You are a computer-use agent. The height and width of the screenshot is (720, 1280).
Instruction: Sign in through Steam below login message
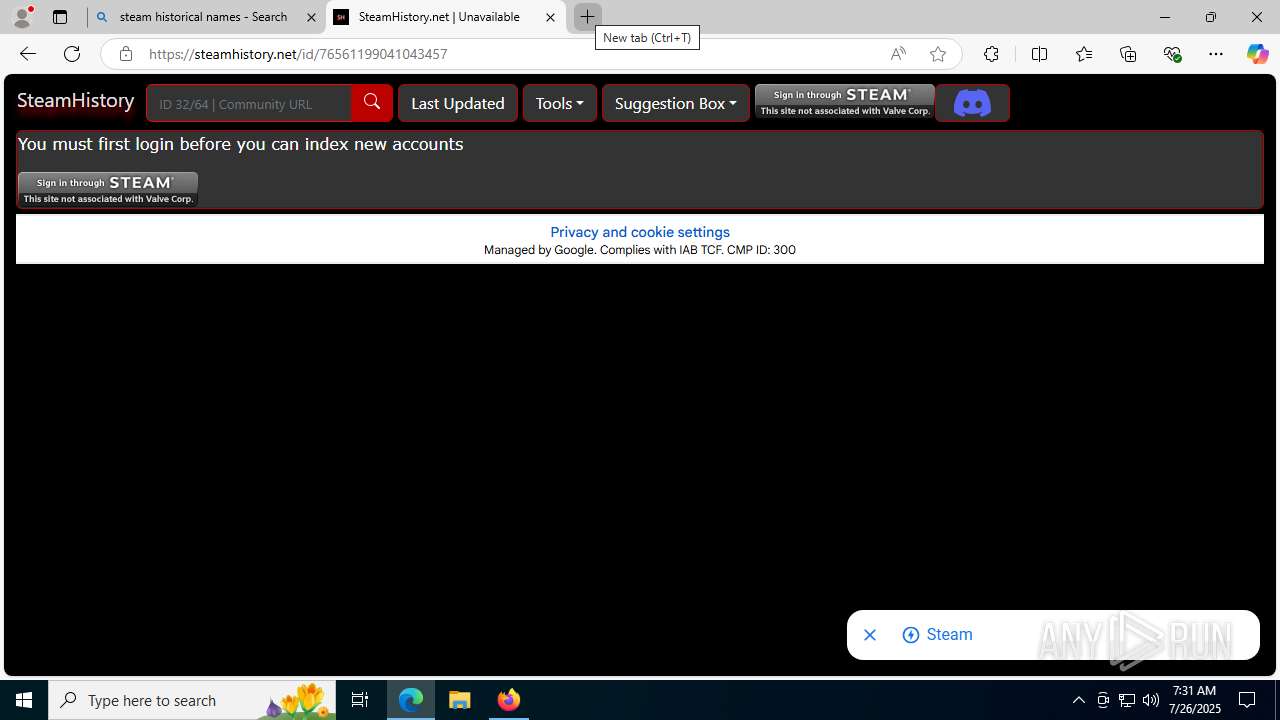108,189
